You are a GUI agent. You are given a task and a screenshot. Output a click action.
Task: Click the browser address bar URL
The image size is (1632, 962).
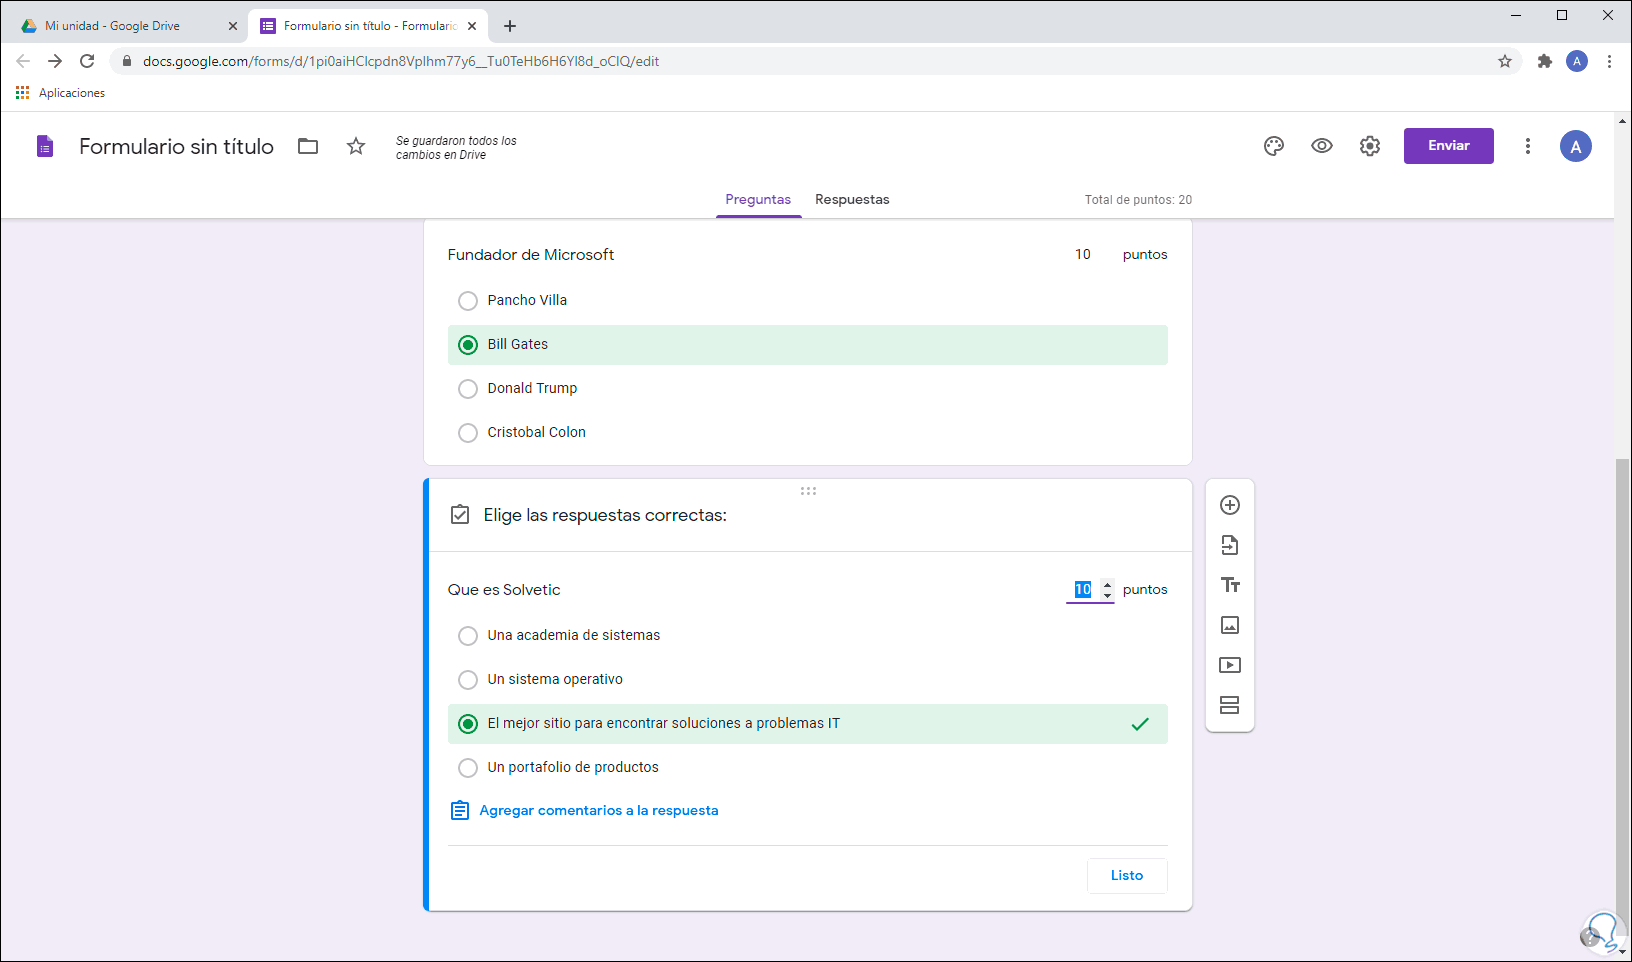click(401, 61)
